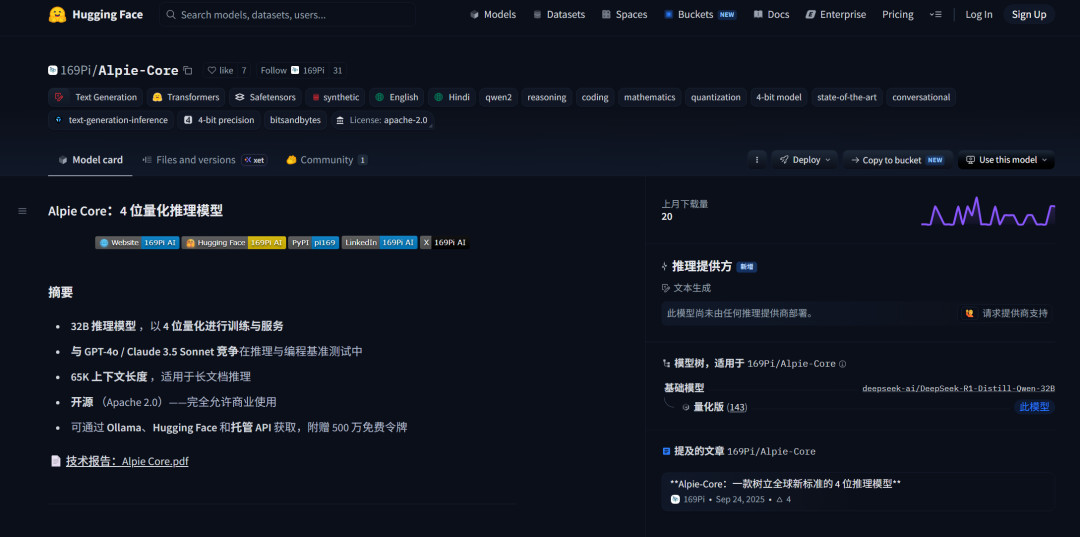This screenshot has height=537, width=1080.
Task: Select the bitsandbytes tag
Action: [295, 120]
